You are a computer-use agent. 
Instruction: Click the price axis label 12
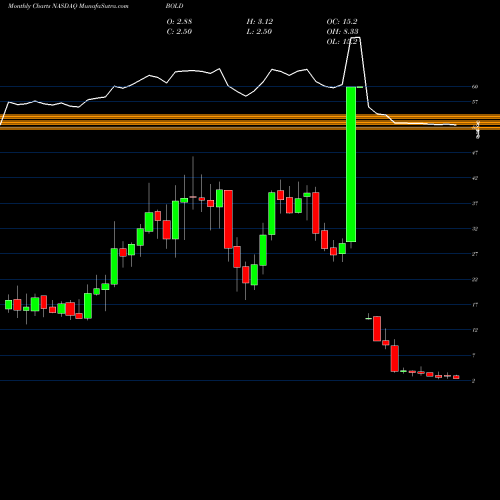pos(475,330)
